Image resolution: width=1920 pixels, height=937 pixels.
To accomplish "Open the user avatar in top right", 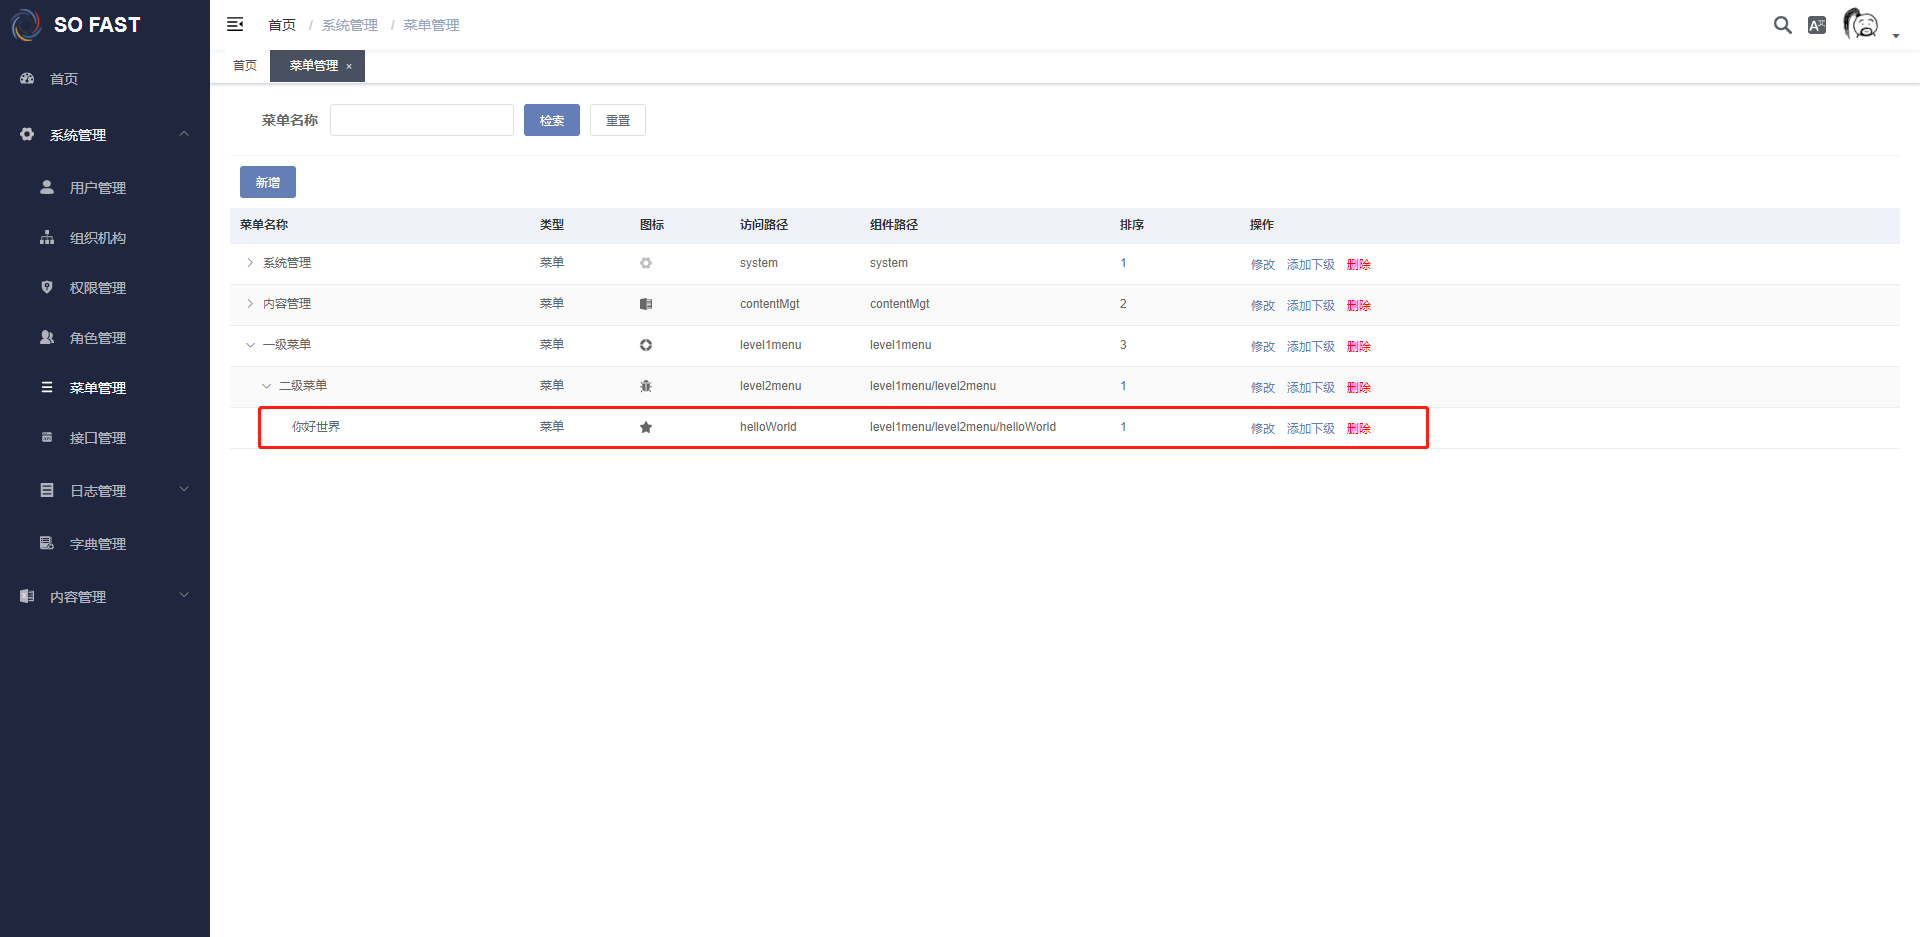I will coord(1861,24).
